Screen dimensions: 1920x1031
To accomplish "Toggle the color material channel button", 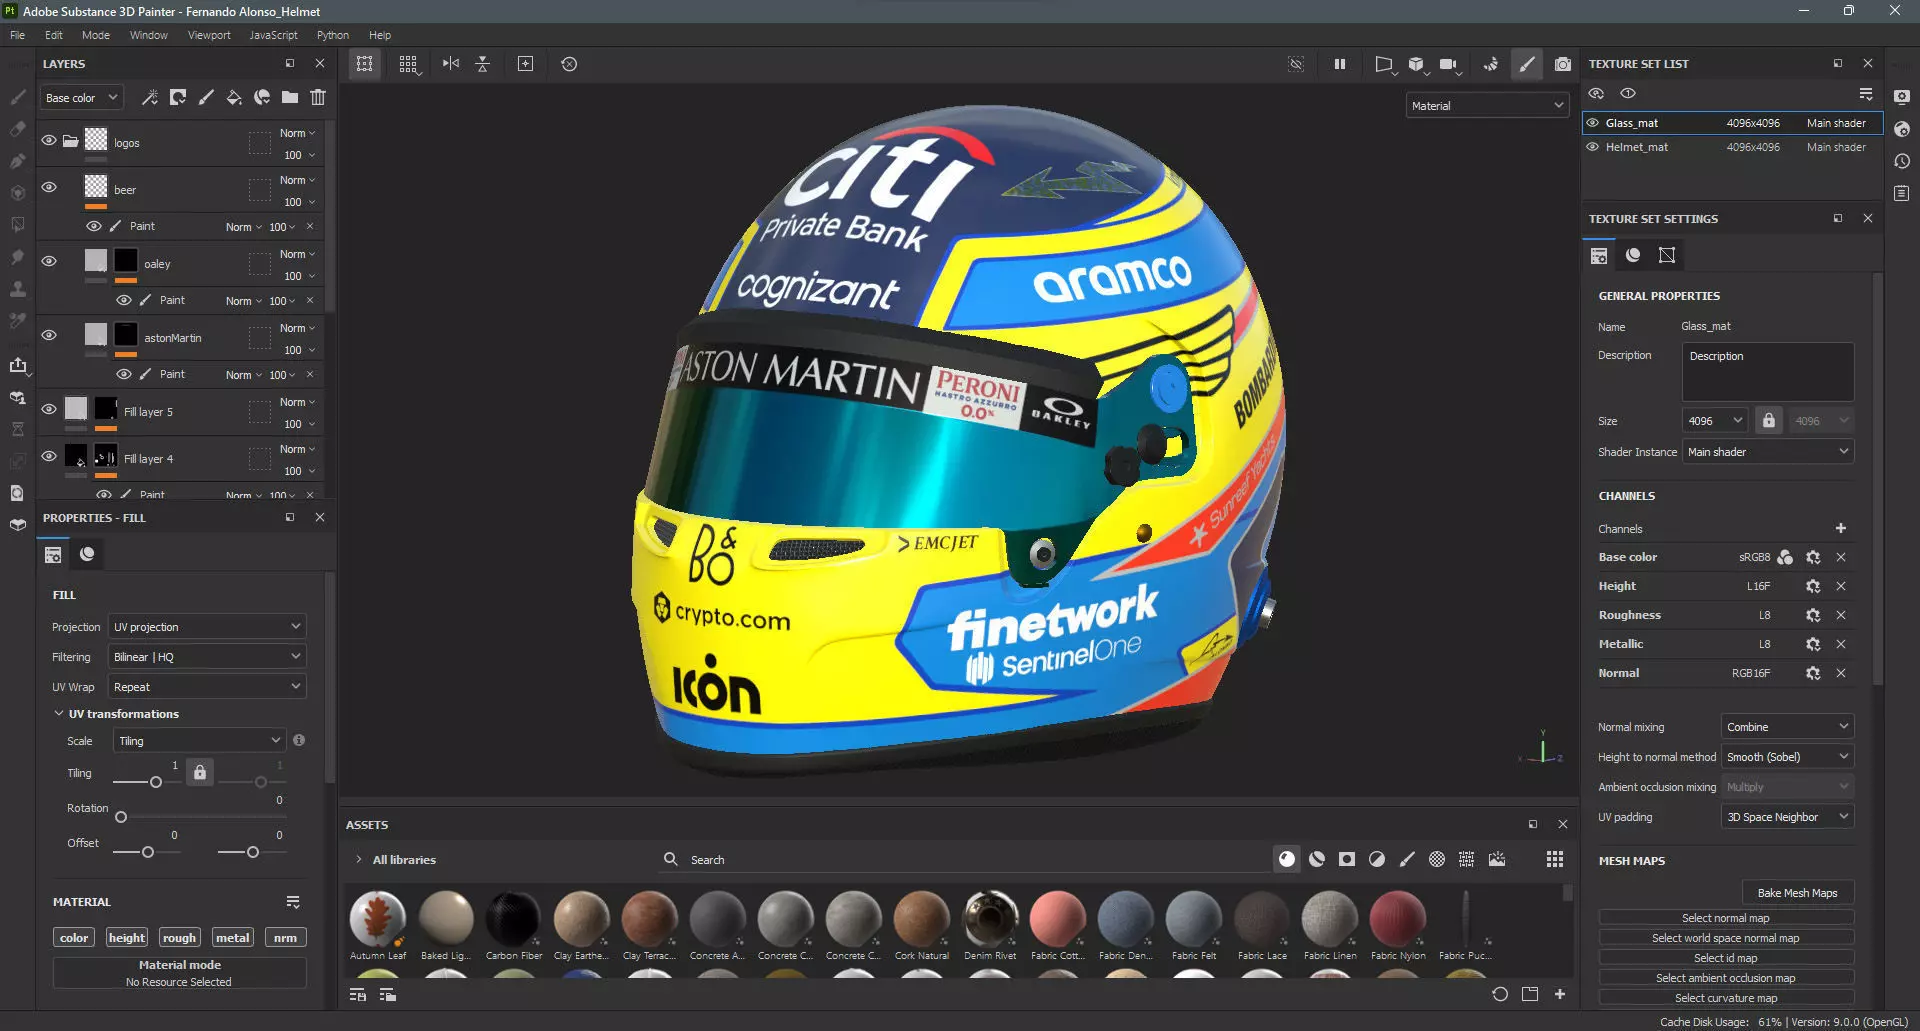I will (74, 938).
